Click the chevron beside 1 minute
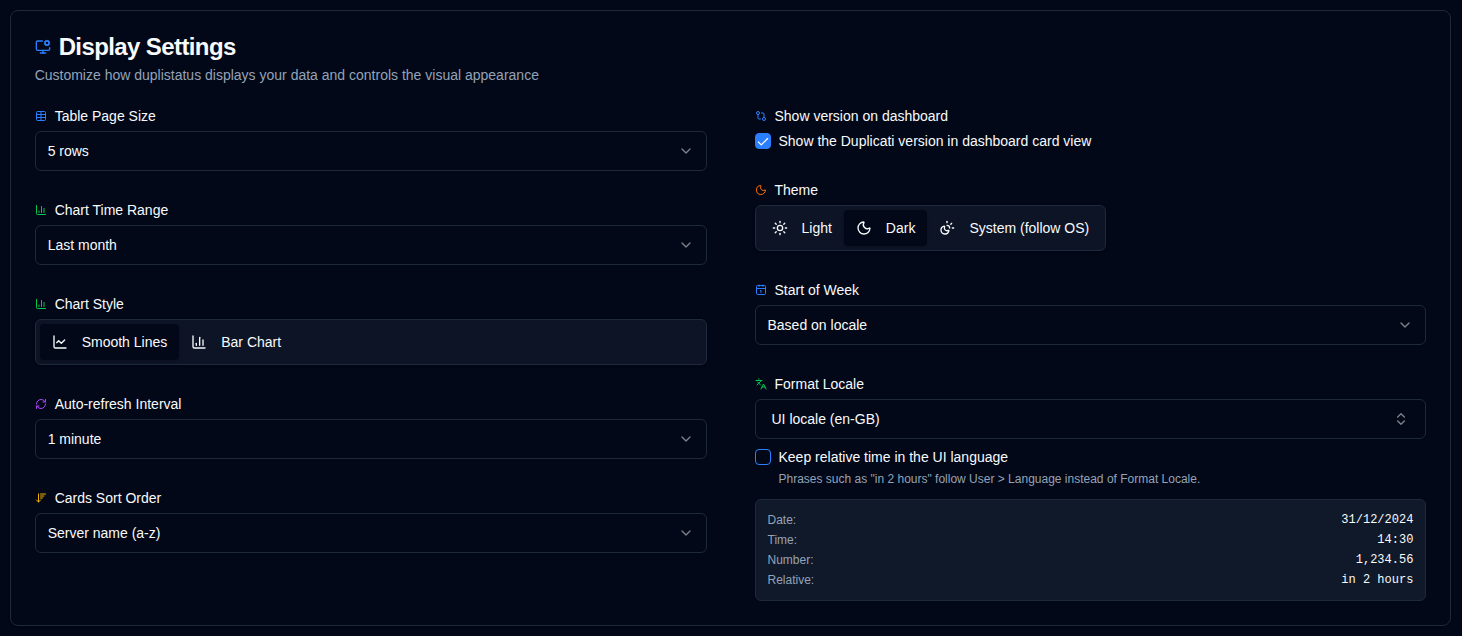This screenshot has height=636, width=1462. (x=686, y=439)
